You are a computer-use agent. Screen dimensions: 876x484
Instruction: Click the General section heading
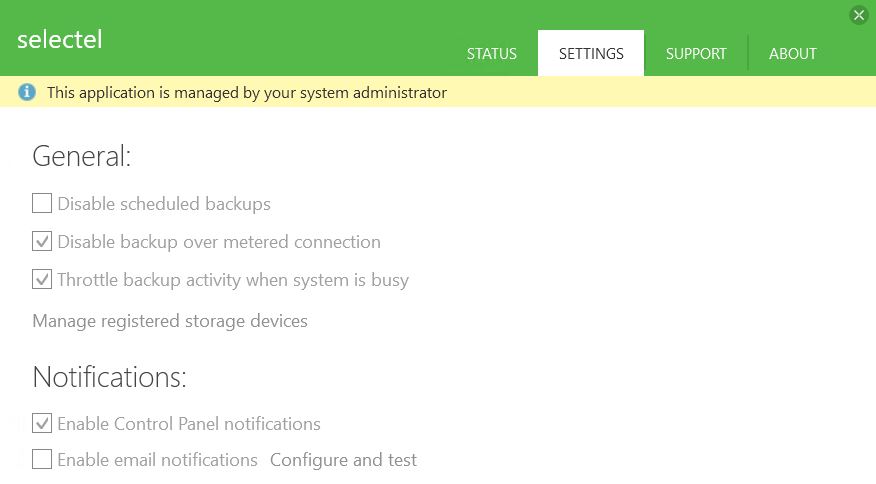coord(82,156)
